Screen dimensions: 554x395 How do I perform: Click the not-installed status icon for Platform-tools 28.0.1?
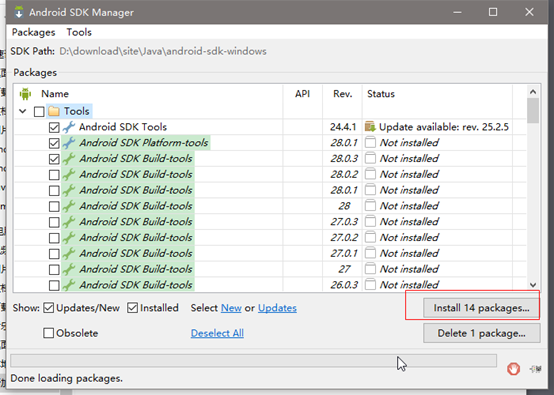pyautogui.click(x=370, y=142)
